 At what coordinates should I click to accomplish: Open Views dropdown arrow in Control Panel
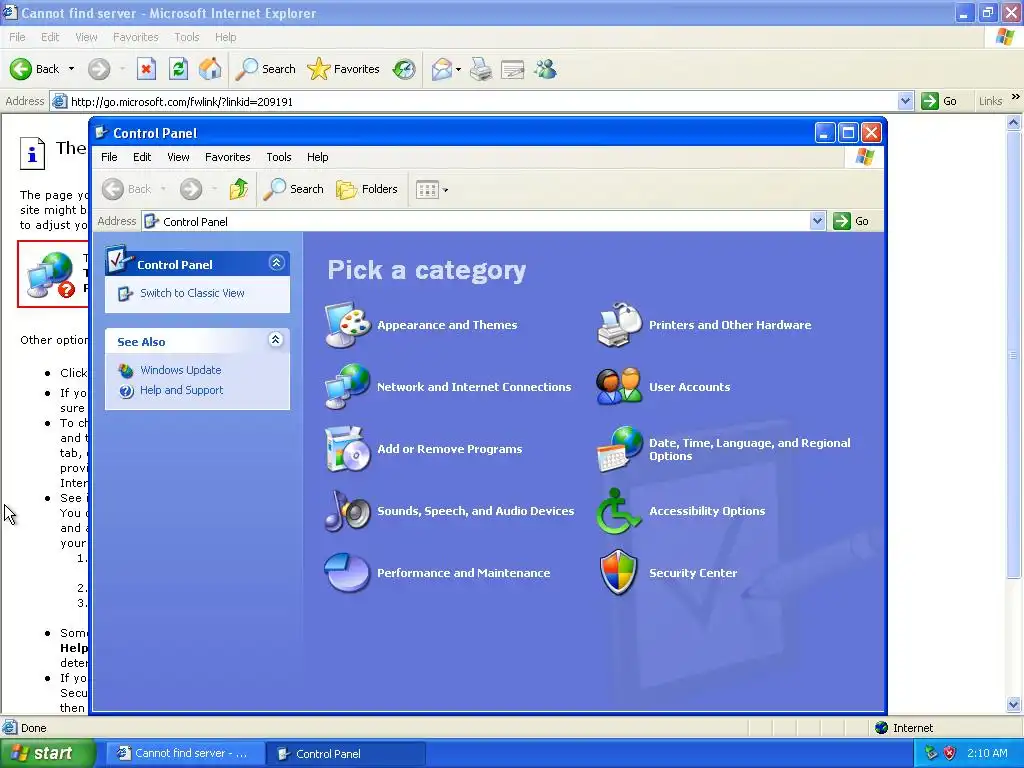445,191
